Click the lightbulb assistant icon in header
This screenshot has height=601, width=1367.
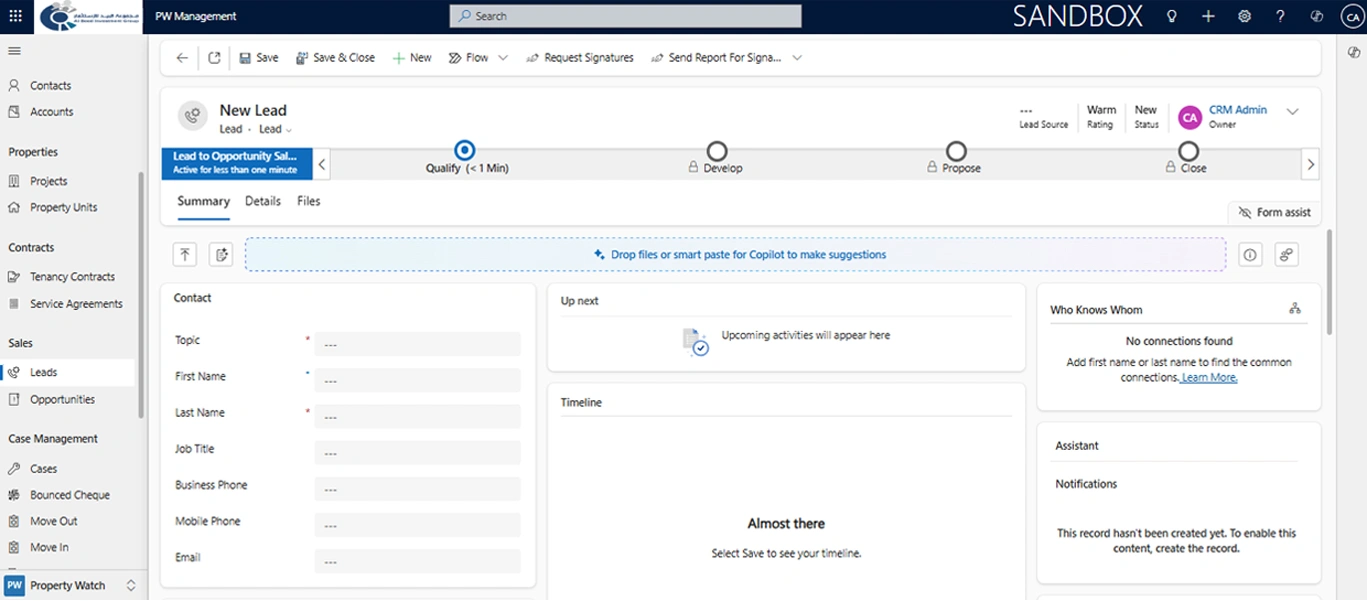[1172, 16]
